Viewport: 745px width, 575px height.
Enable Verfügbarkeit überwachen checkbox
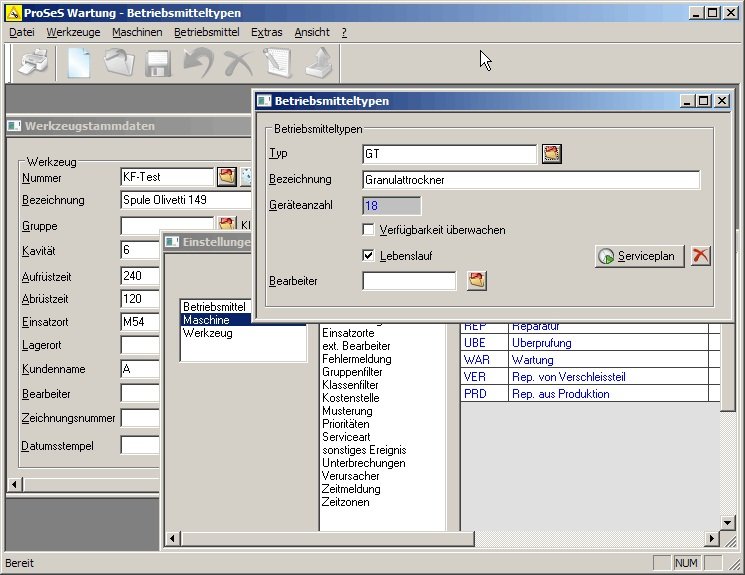[x=369, y=230]
